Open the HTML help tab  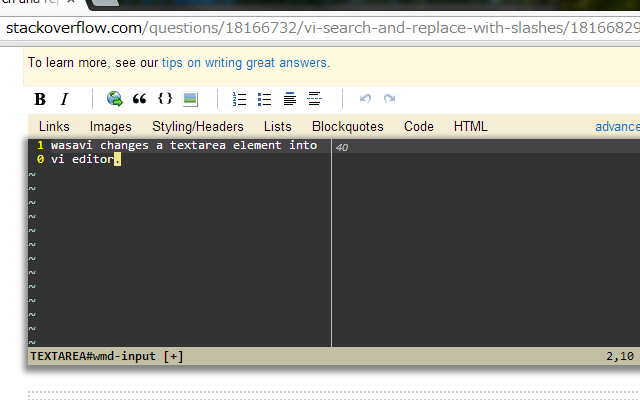(471, 127)
